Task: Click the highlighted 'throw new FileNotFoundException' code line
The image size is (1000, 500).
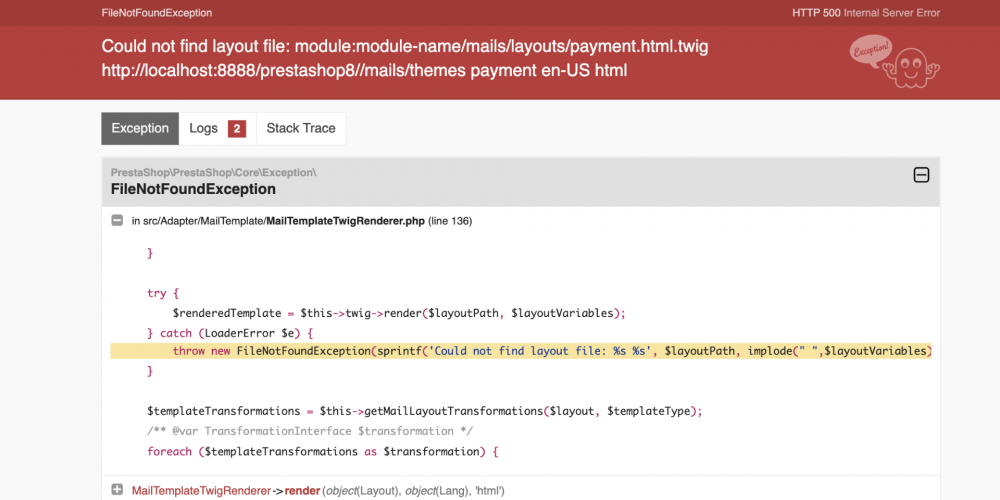Action: pos(520,351)
